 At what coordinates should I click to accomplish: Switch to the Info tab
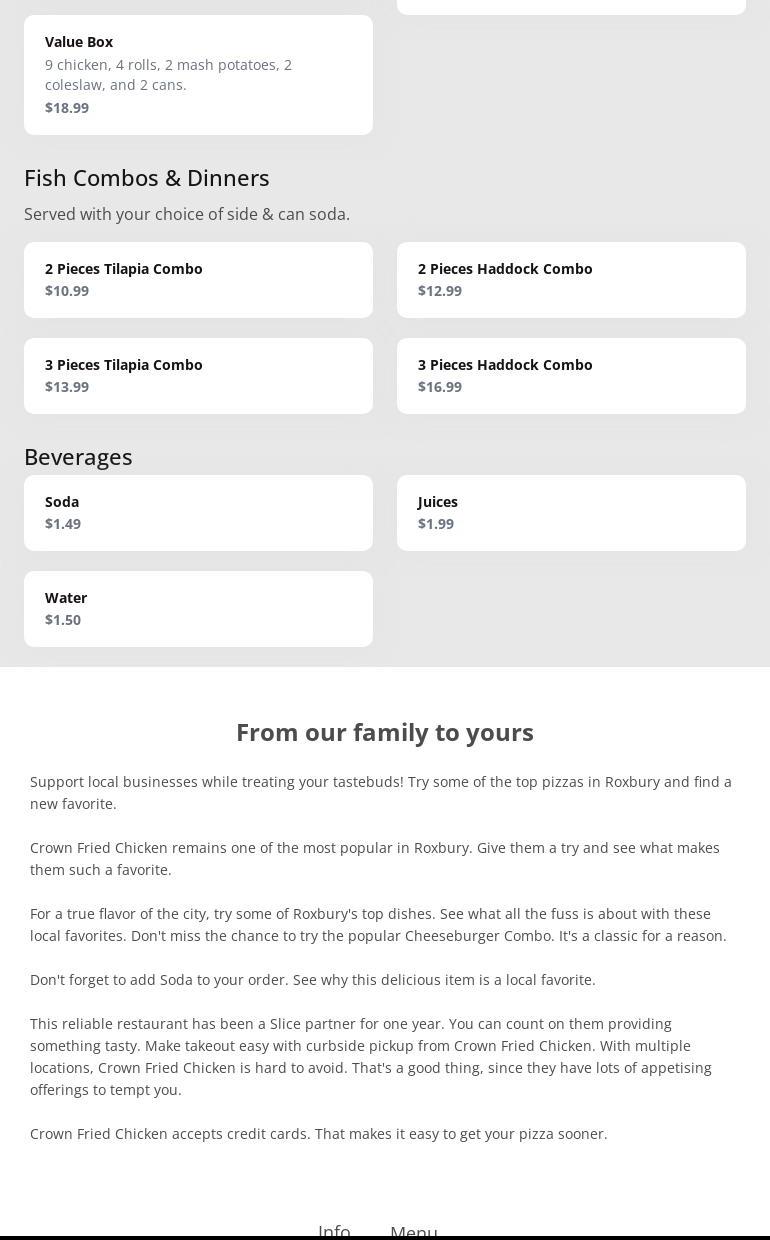pyautogui.click(x=334, y=1230)
